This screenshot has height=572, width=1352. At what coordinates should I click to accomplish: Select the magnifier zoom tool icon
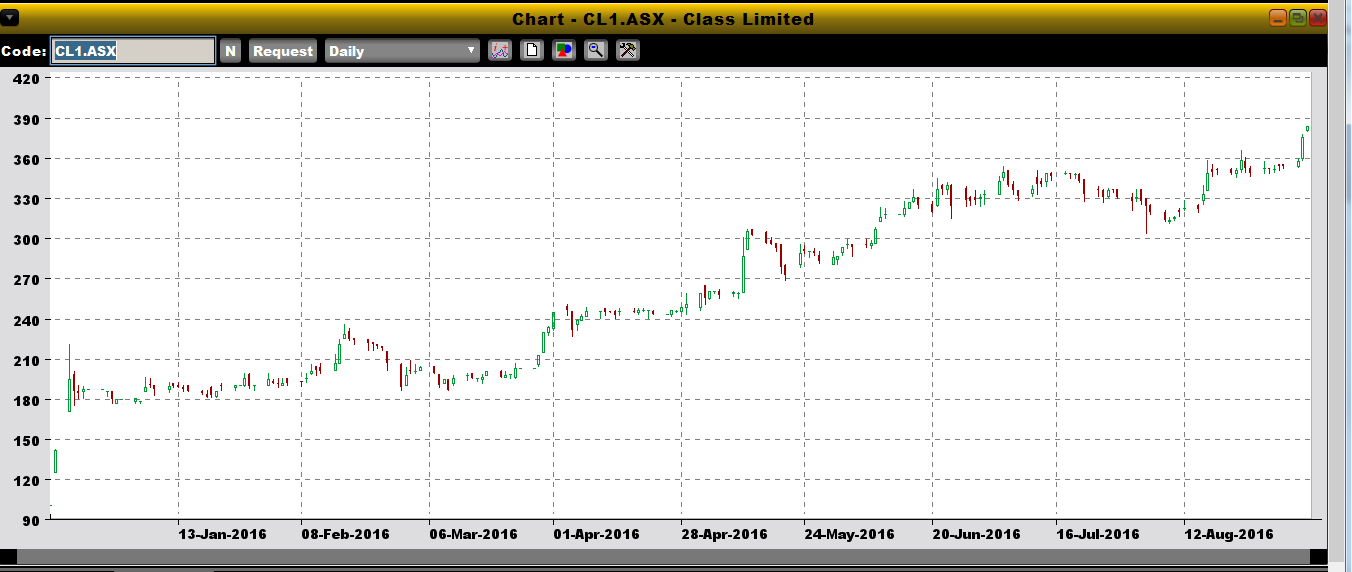click(x=596, y=50)
